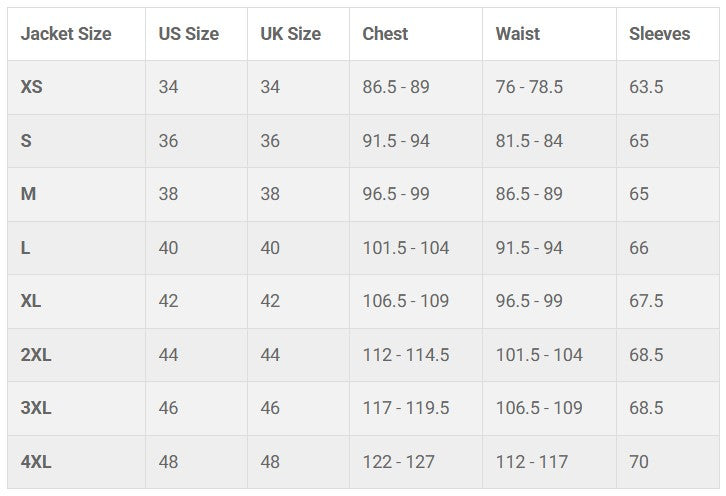726x496 pixels.
Task: Click the chest value 101.5 - 104 for L
Action: click(x=405, y=248)
